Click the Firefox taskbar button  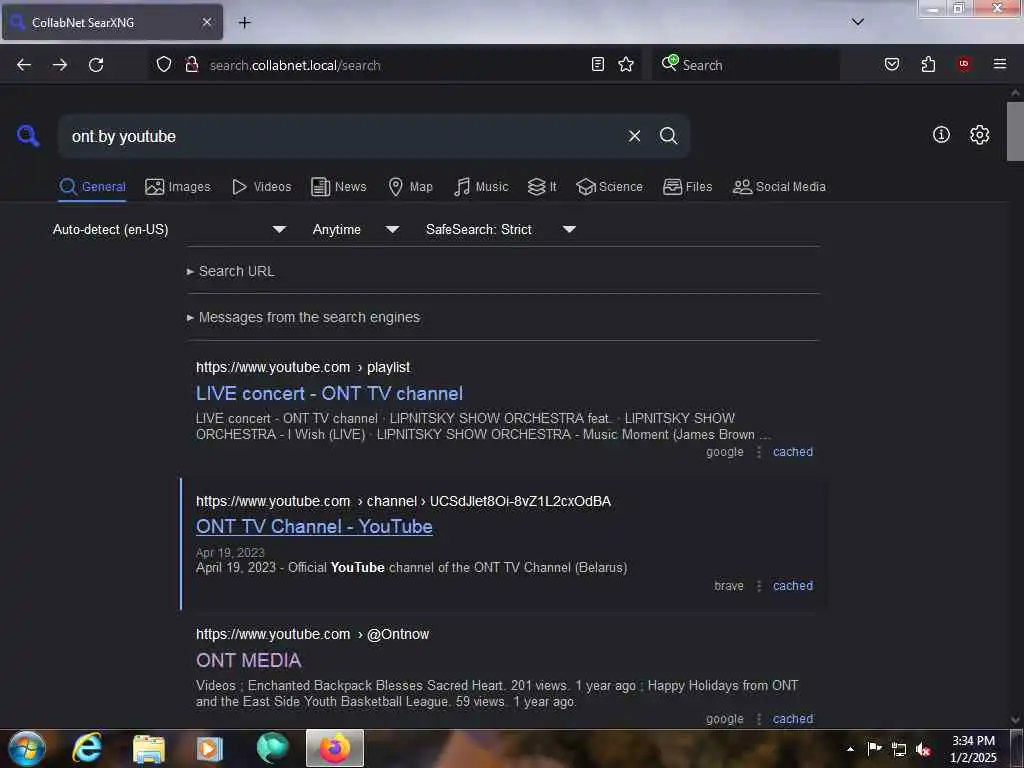click(x=334, y=748)
